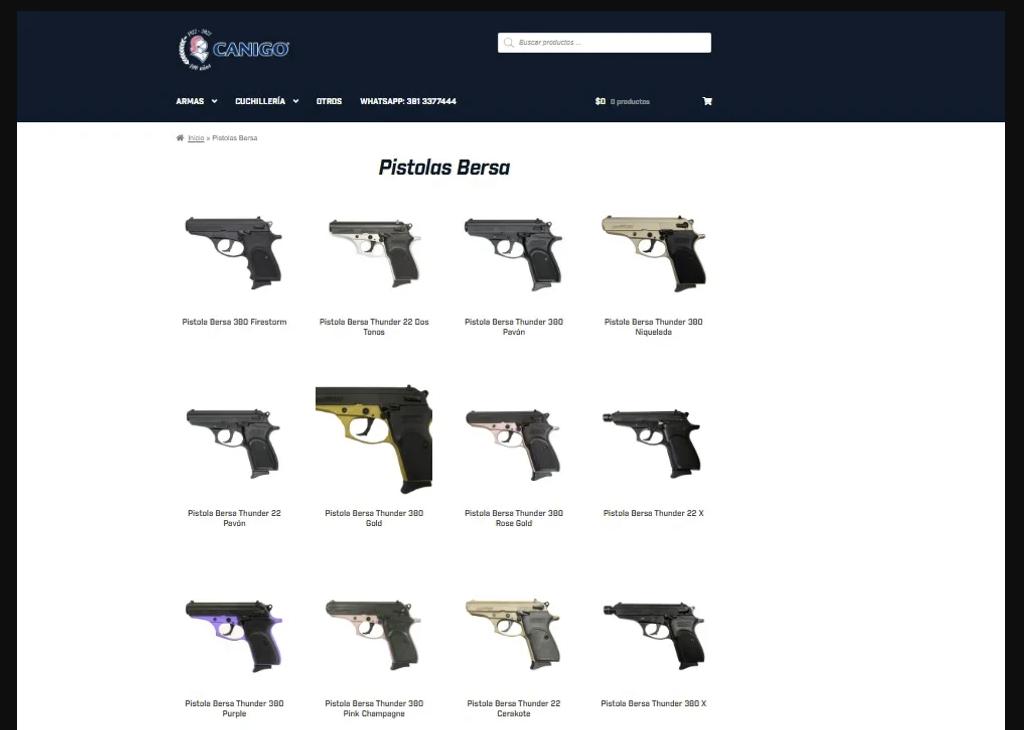The height and width of the screenshot is (730, 1024).
Task: Open the OTROS menu item
Action: point(329,101)
